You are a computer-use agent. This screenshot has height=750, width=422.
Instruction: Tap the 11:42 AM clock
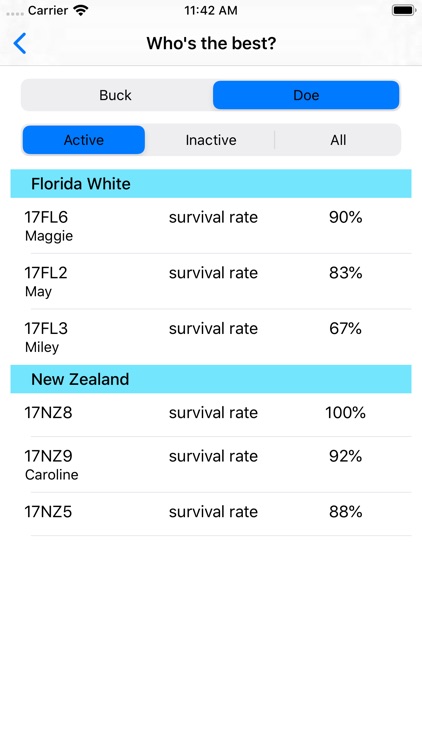pyautogui.click(x=211, y=11)
